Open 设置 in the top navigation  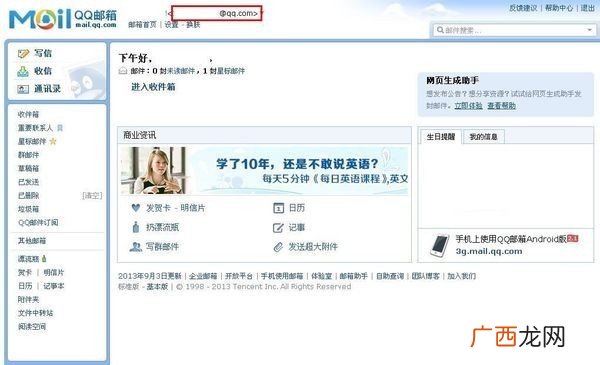[171, 24]
